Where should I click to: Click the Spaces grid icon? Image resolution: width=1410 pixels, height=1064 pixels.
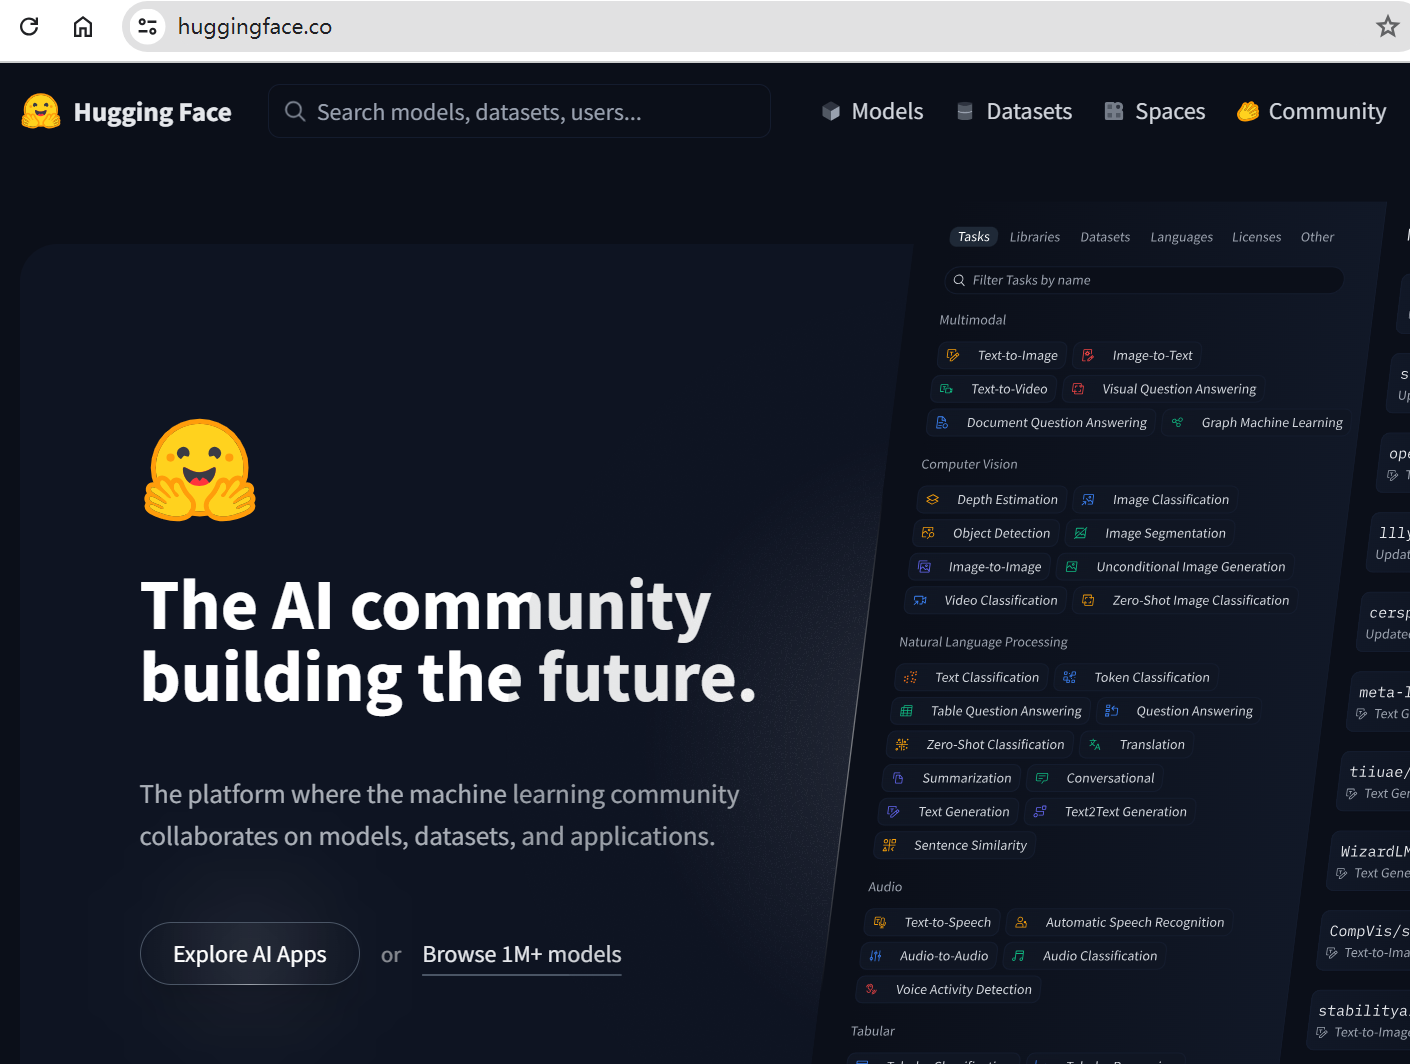[1113, 111]
